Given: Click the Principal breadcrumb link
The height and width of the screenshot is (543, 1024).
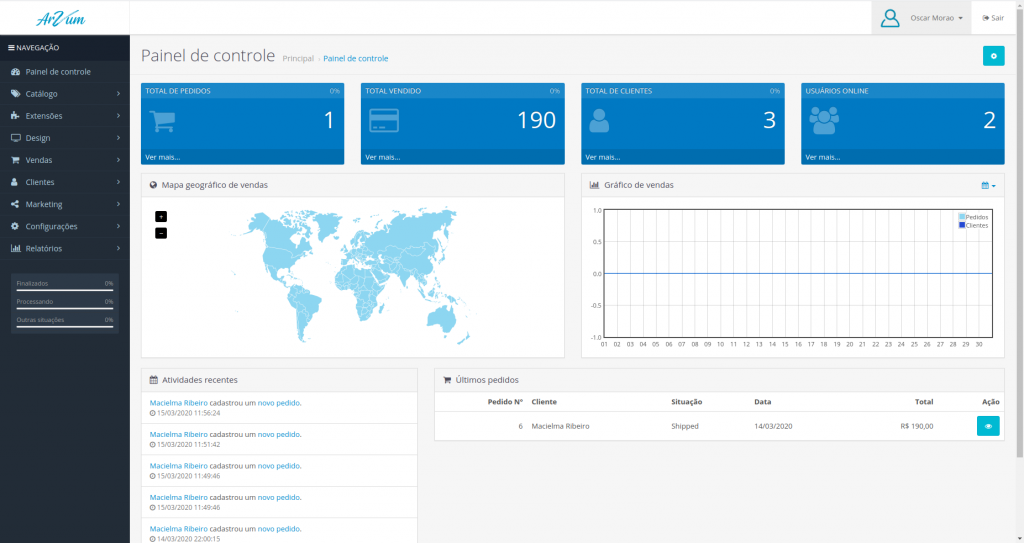Looking at the screenshot, I should pos(298,59).
